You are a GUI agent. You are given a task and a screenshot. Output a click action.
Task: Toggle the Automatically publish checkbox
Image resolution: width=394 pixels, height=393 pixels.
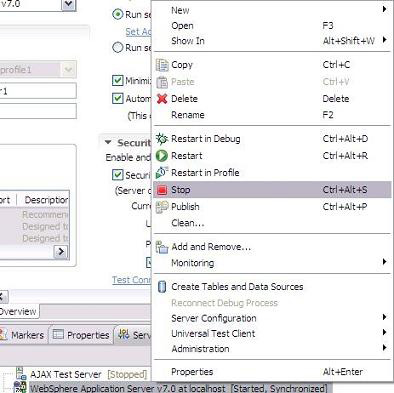coord(118,99)
